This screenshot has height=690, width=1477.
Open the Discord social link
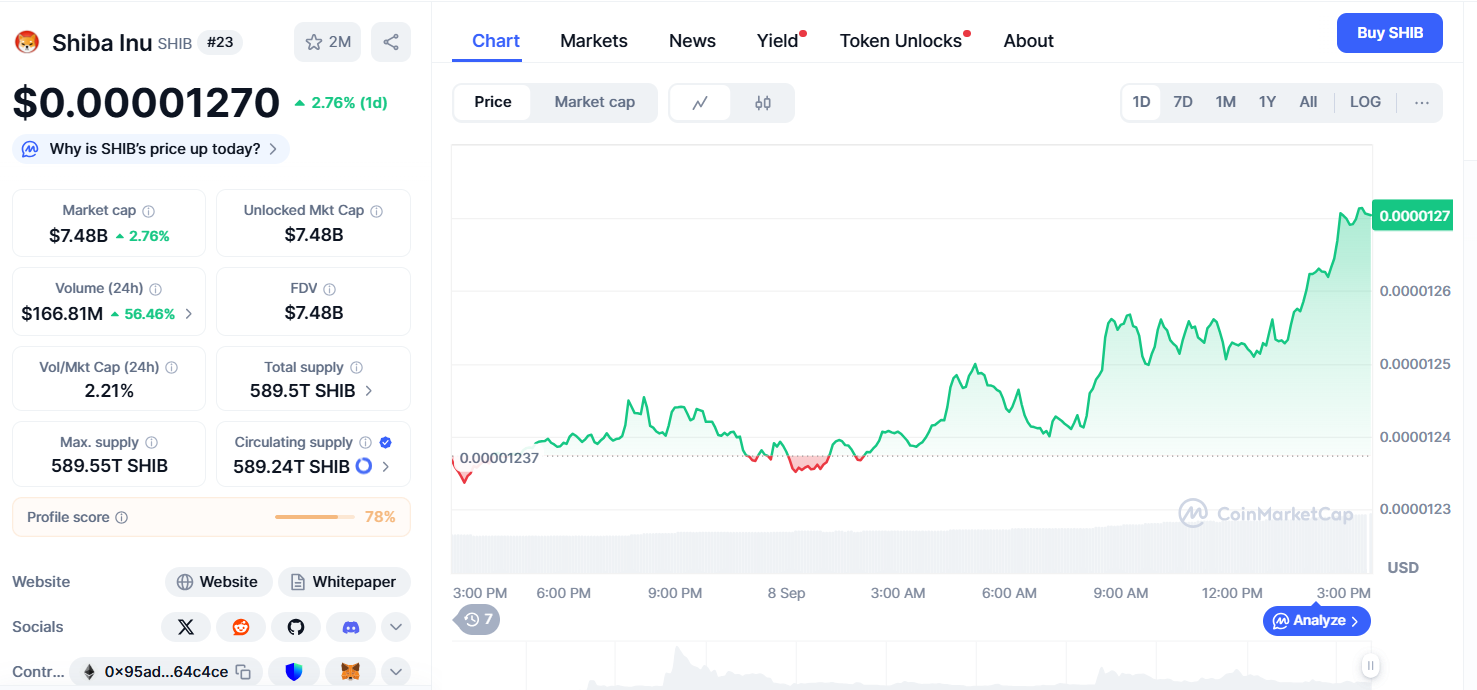[x=351, y=627]
